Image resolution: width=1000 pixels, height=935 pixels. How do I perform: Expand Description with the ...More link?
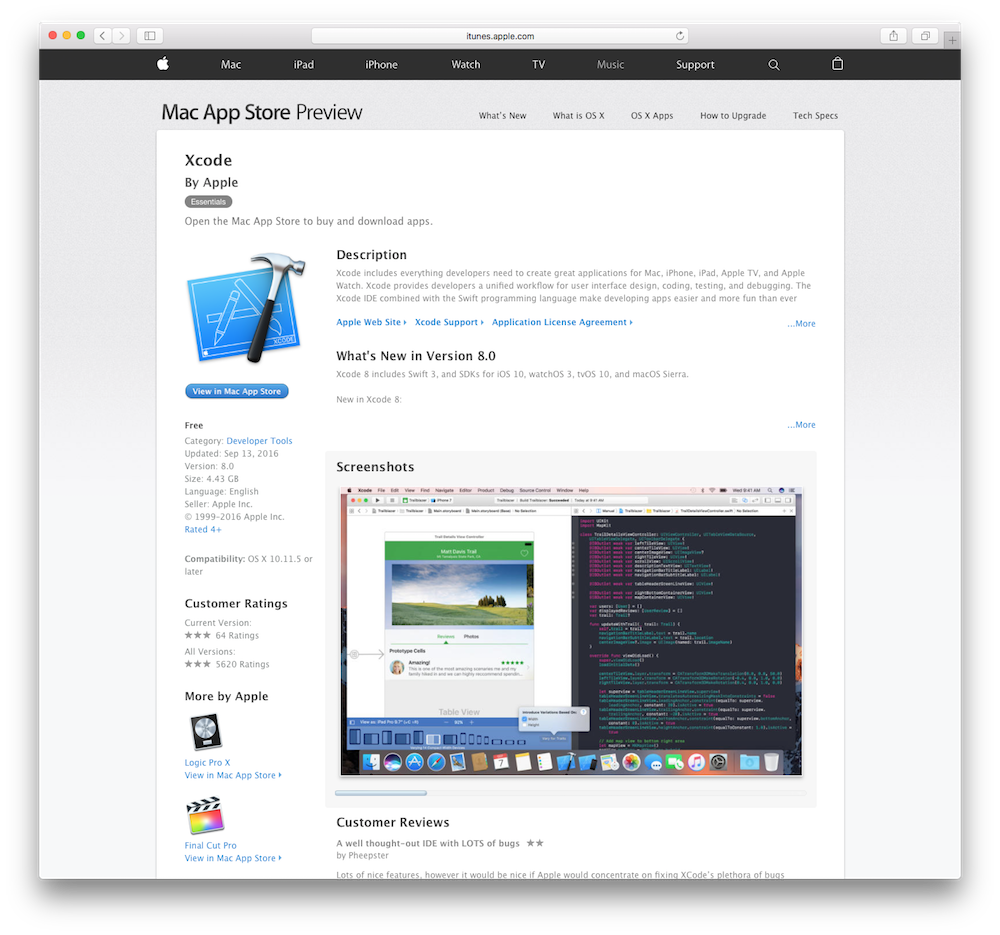tap(801, 323)
